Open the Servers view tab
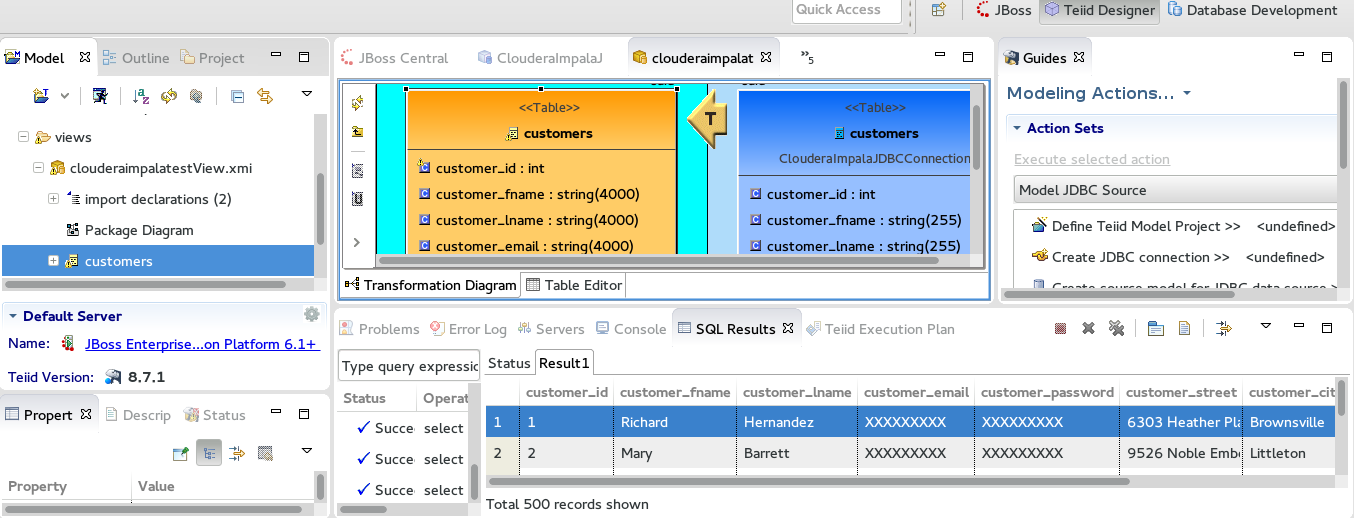Screen dimensions: 1354x518 (550, 329)
